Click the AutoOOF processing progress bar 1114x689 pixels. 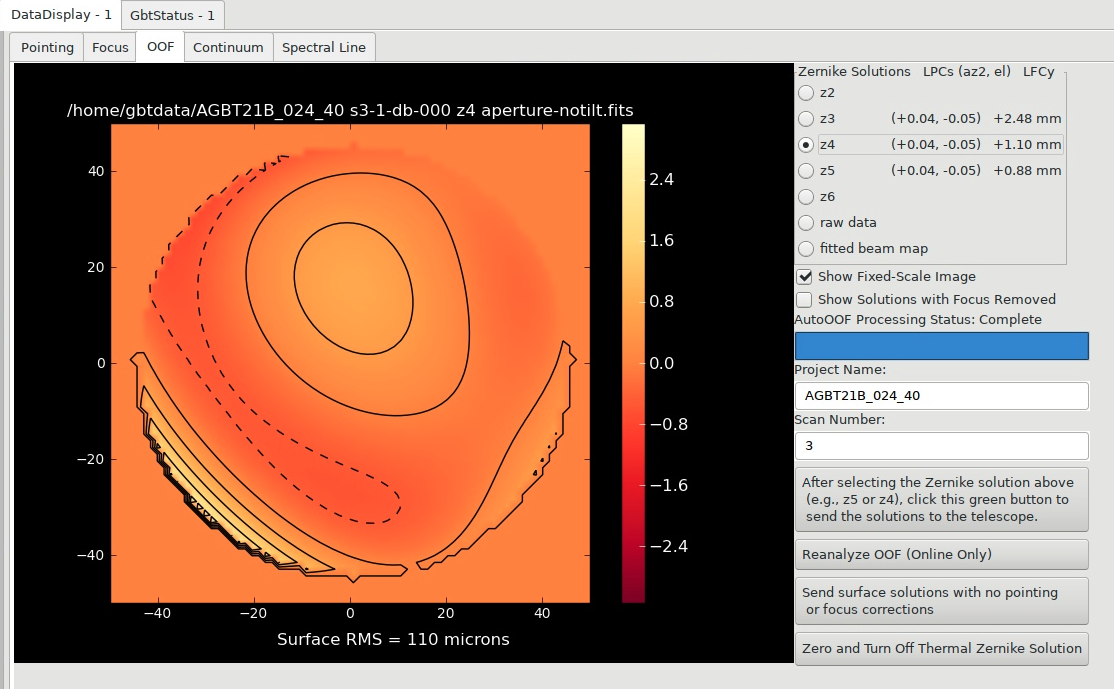coord(941,346)
